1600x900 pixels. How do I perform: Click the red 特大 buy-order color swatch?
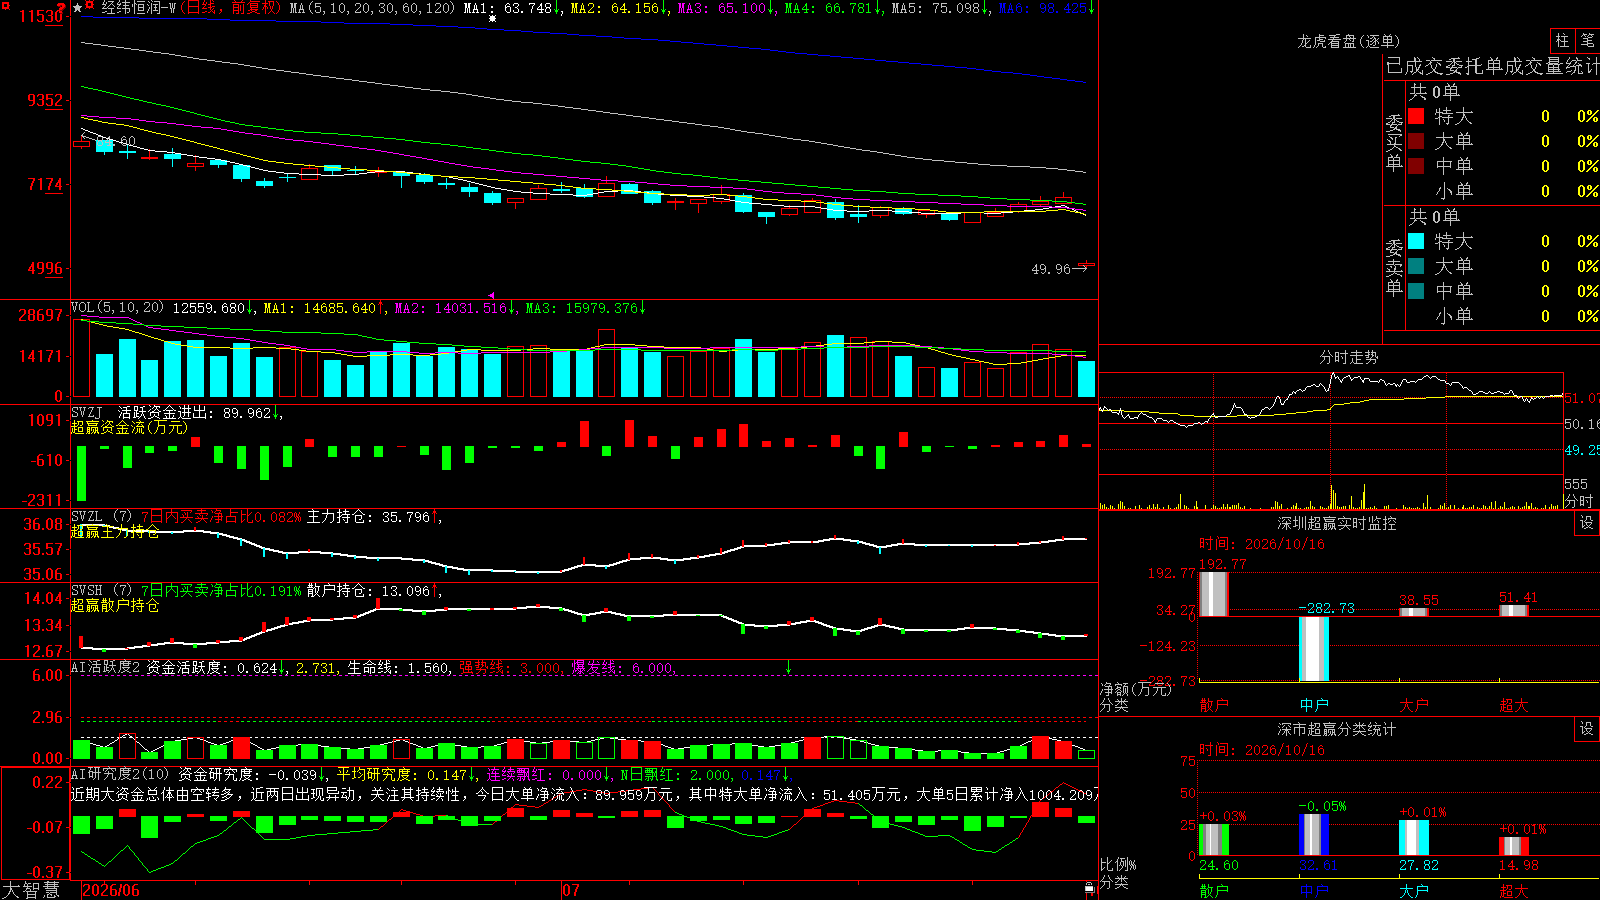point(1416,116)
